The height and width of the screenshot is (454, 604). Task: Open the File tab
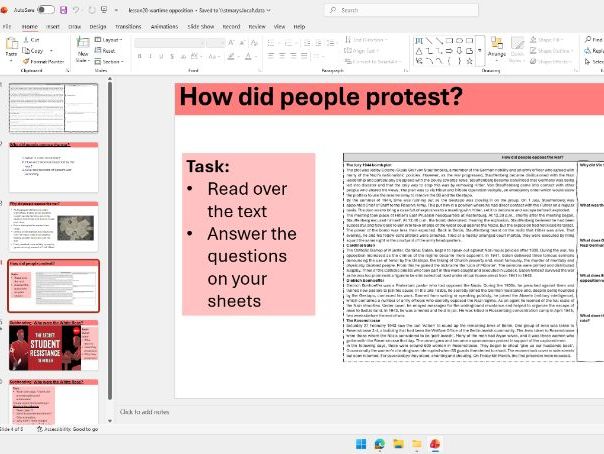pyautogui.click(x=7, y=27)
